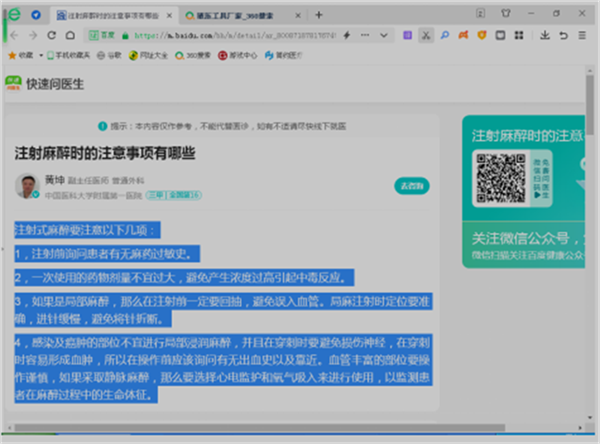The width and height of the screenshot is (600, 444).
Task: Open the downloads icon
Action: coord(545,36)
